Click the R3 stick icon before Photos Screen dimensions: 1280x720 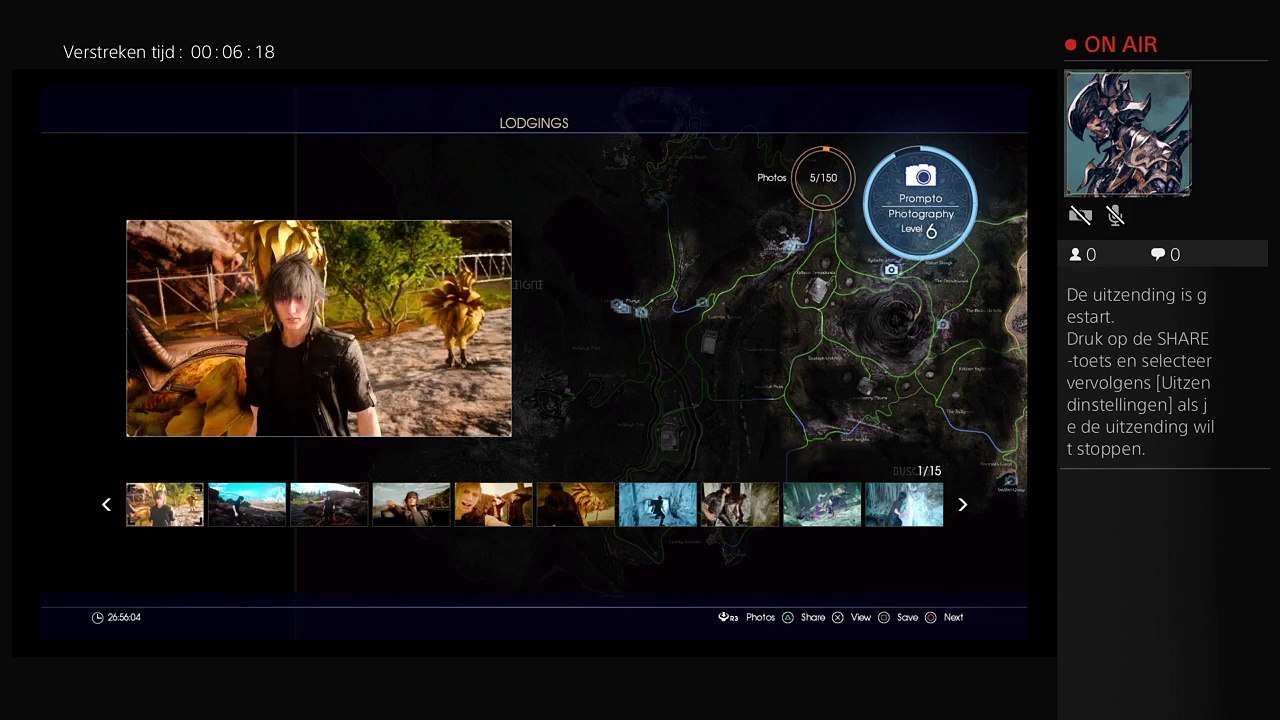[x=728, y=618]
